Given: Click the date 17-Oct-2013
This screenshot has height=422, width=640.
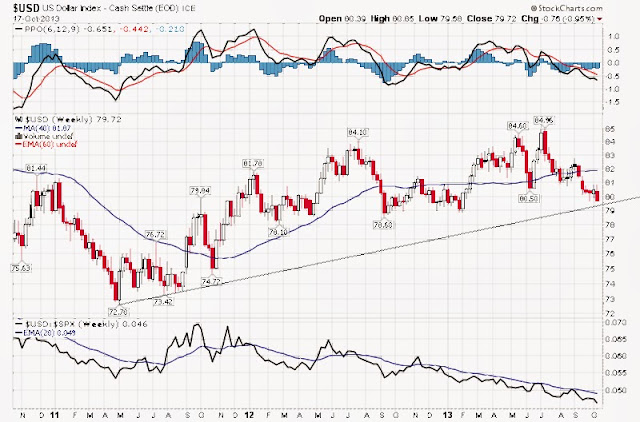Looking at the screenshot, I should (36, 19).
